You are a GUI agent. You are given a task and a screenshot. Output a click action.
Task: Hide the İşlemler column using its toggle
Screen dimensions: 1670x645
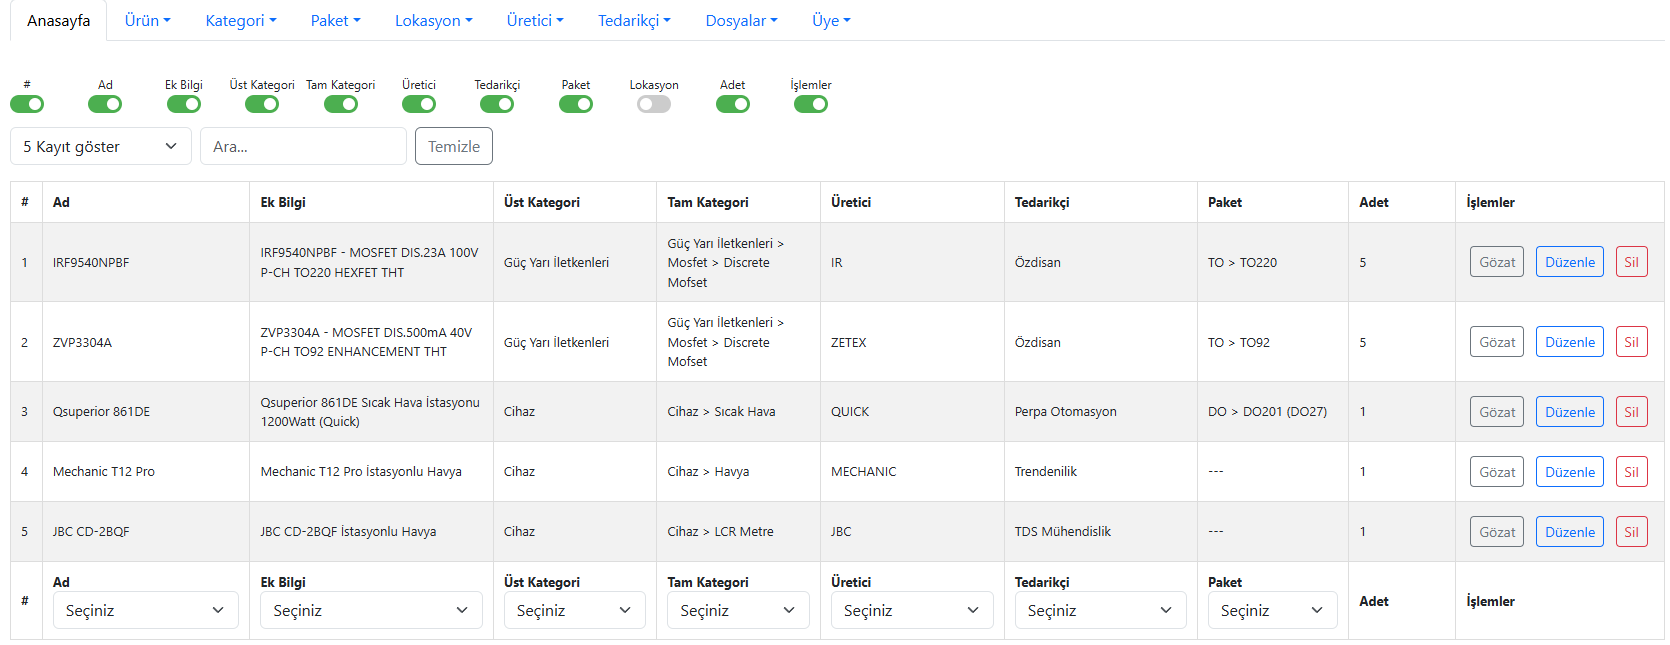tap(810, 104)
